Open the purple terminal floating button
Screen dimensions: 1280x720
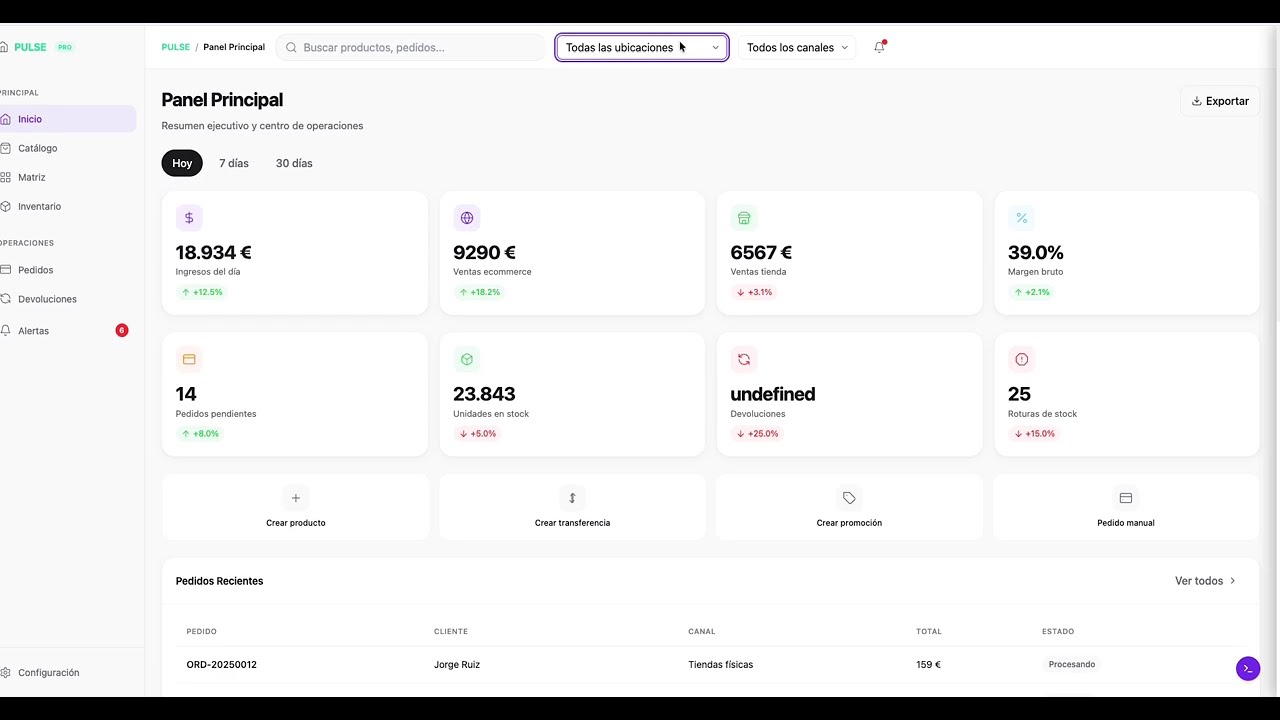coord(1247,669)
